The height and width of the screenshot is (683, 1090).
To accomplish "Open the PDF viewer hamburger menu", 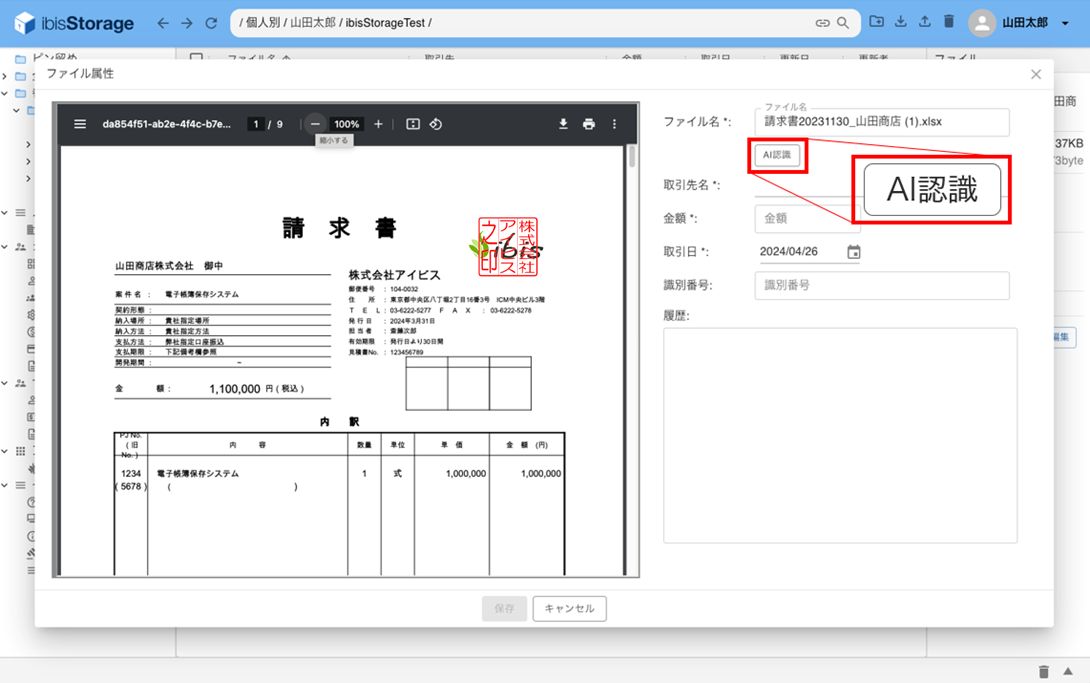I will coord(78,124).
